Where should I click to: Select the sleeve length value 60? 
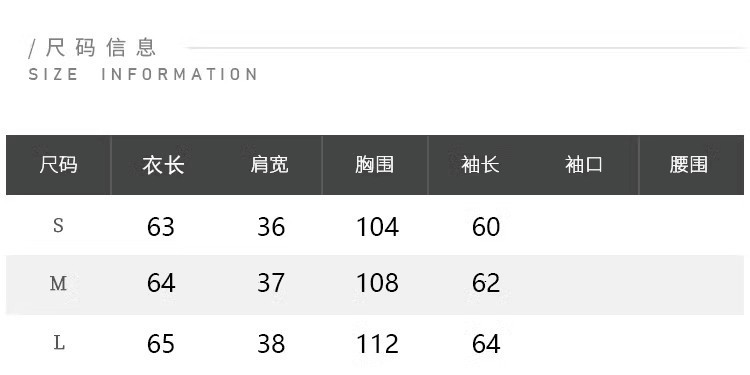[x=486, y=227]
